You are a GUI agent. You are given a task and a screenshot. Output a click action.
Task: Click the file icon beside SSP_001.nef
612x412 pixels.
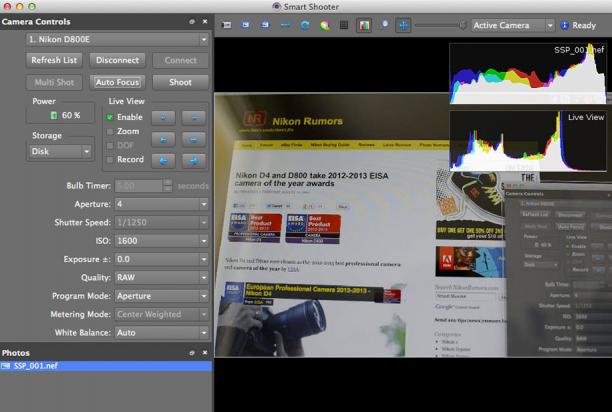tap(5, 366)
